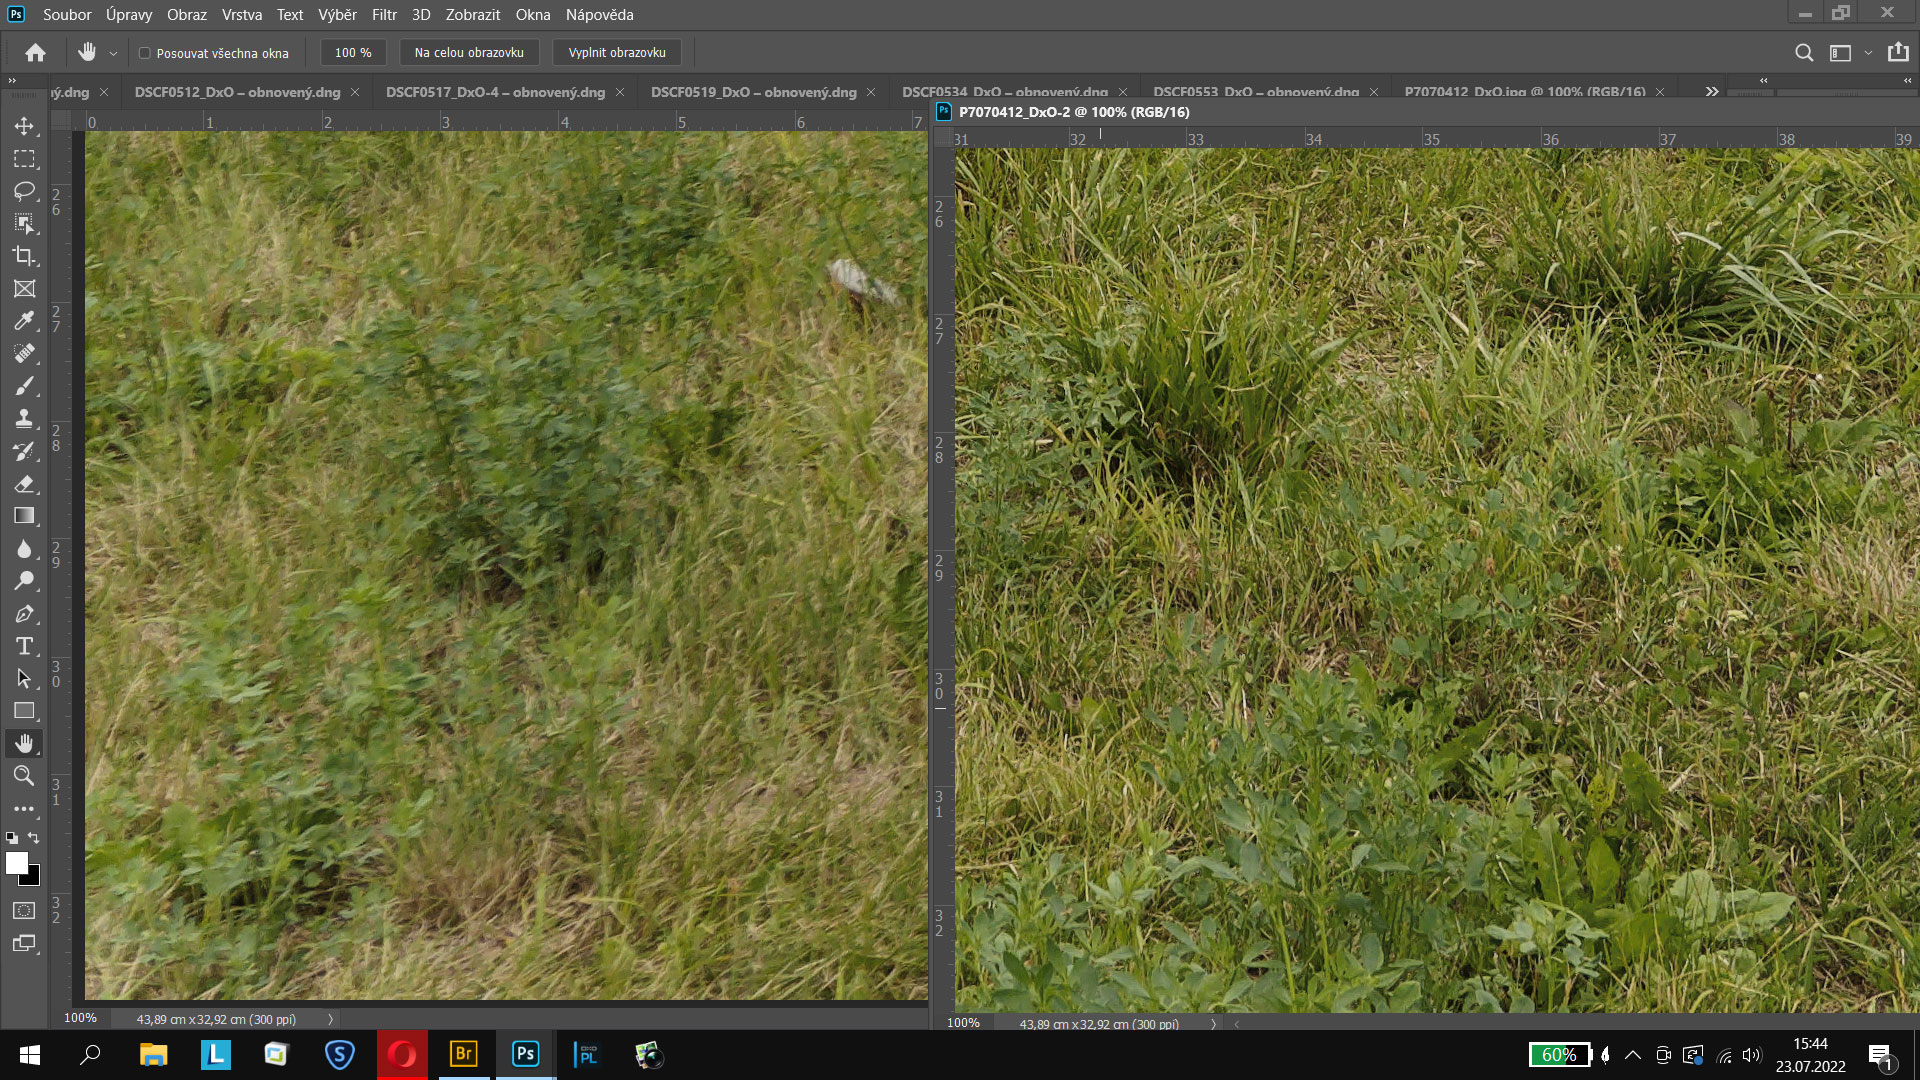Select the Lasso tool

(24, 191)
